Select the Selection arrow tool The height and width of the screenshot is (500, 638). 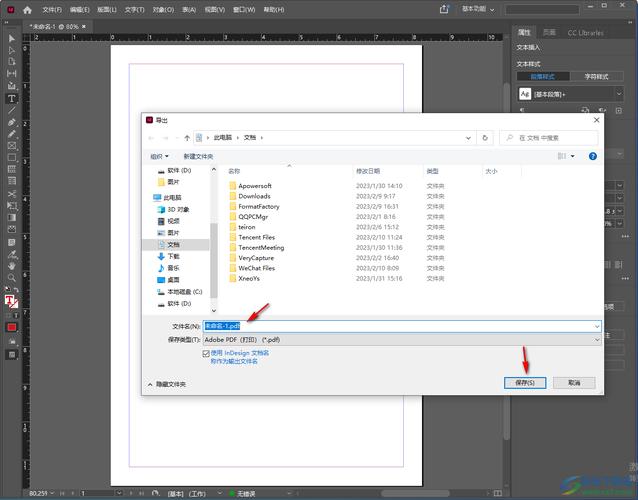[x=12, y=39]
